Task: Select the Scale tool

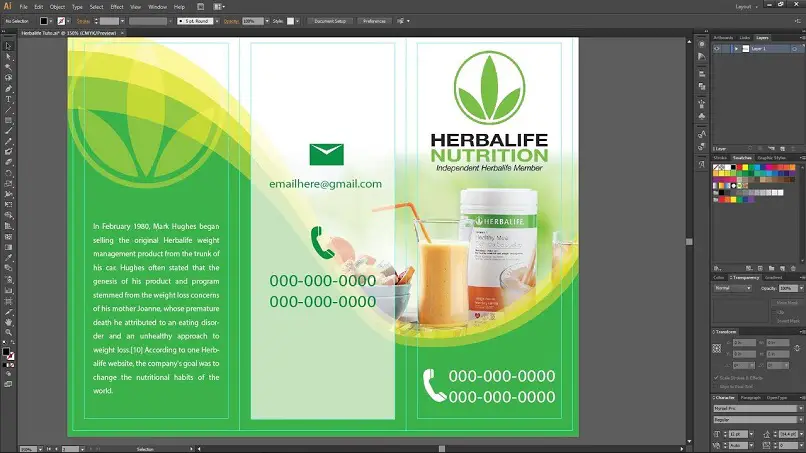Action: pyautogui.click(x=8, y=184)
